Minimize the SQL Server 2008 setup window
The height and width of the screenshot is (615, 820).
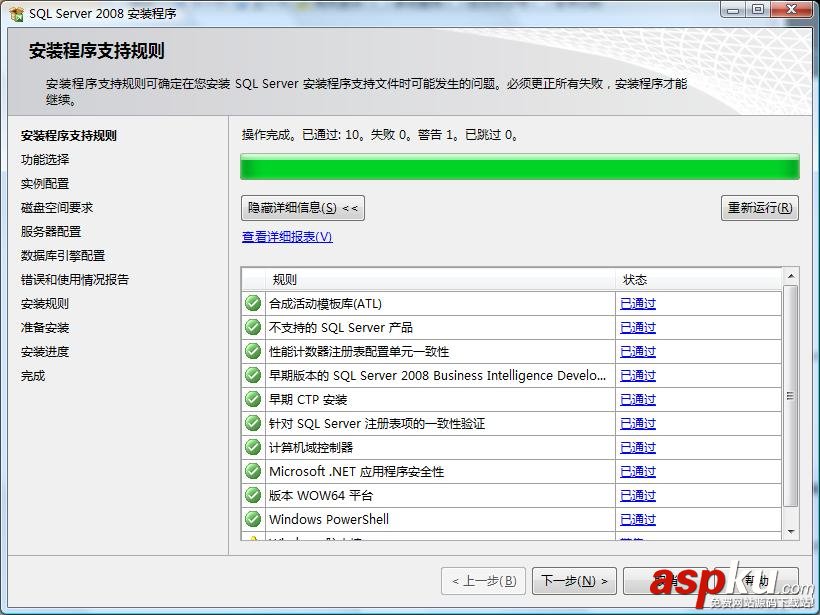(734, 10)
